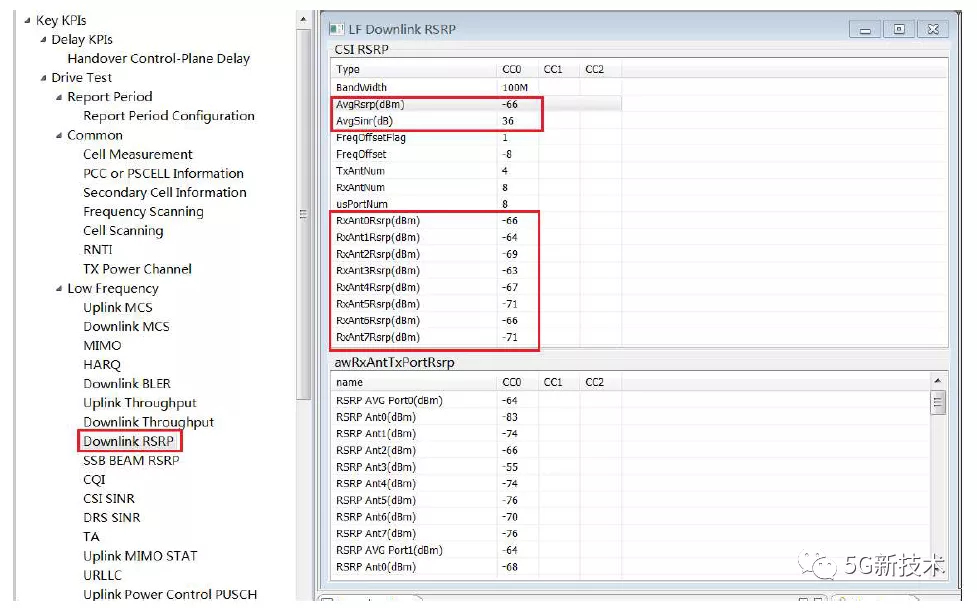Click the 100M bandwidth value cell
This screenshot has width=977, height=608.
pyautogui.click(x=517, y=87)
